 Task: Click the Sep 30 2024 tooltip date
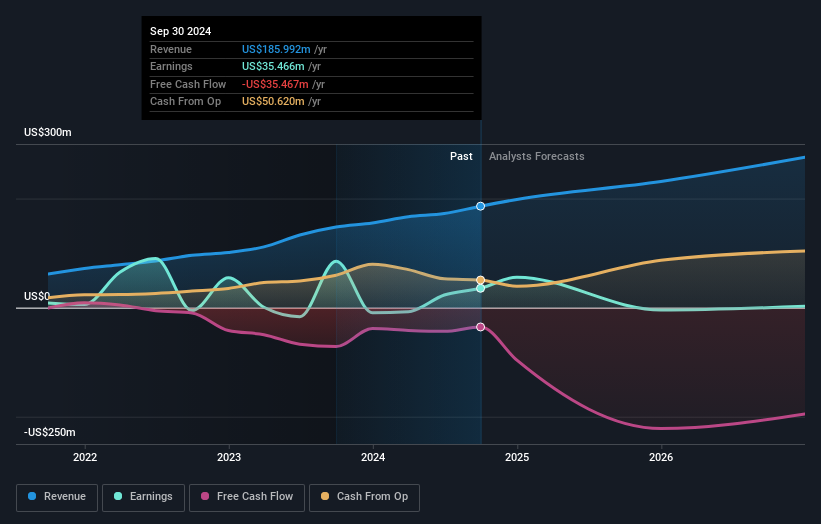(181, 31)
